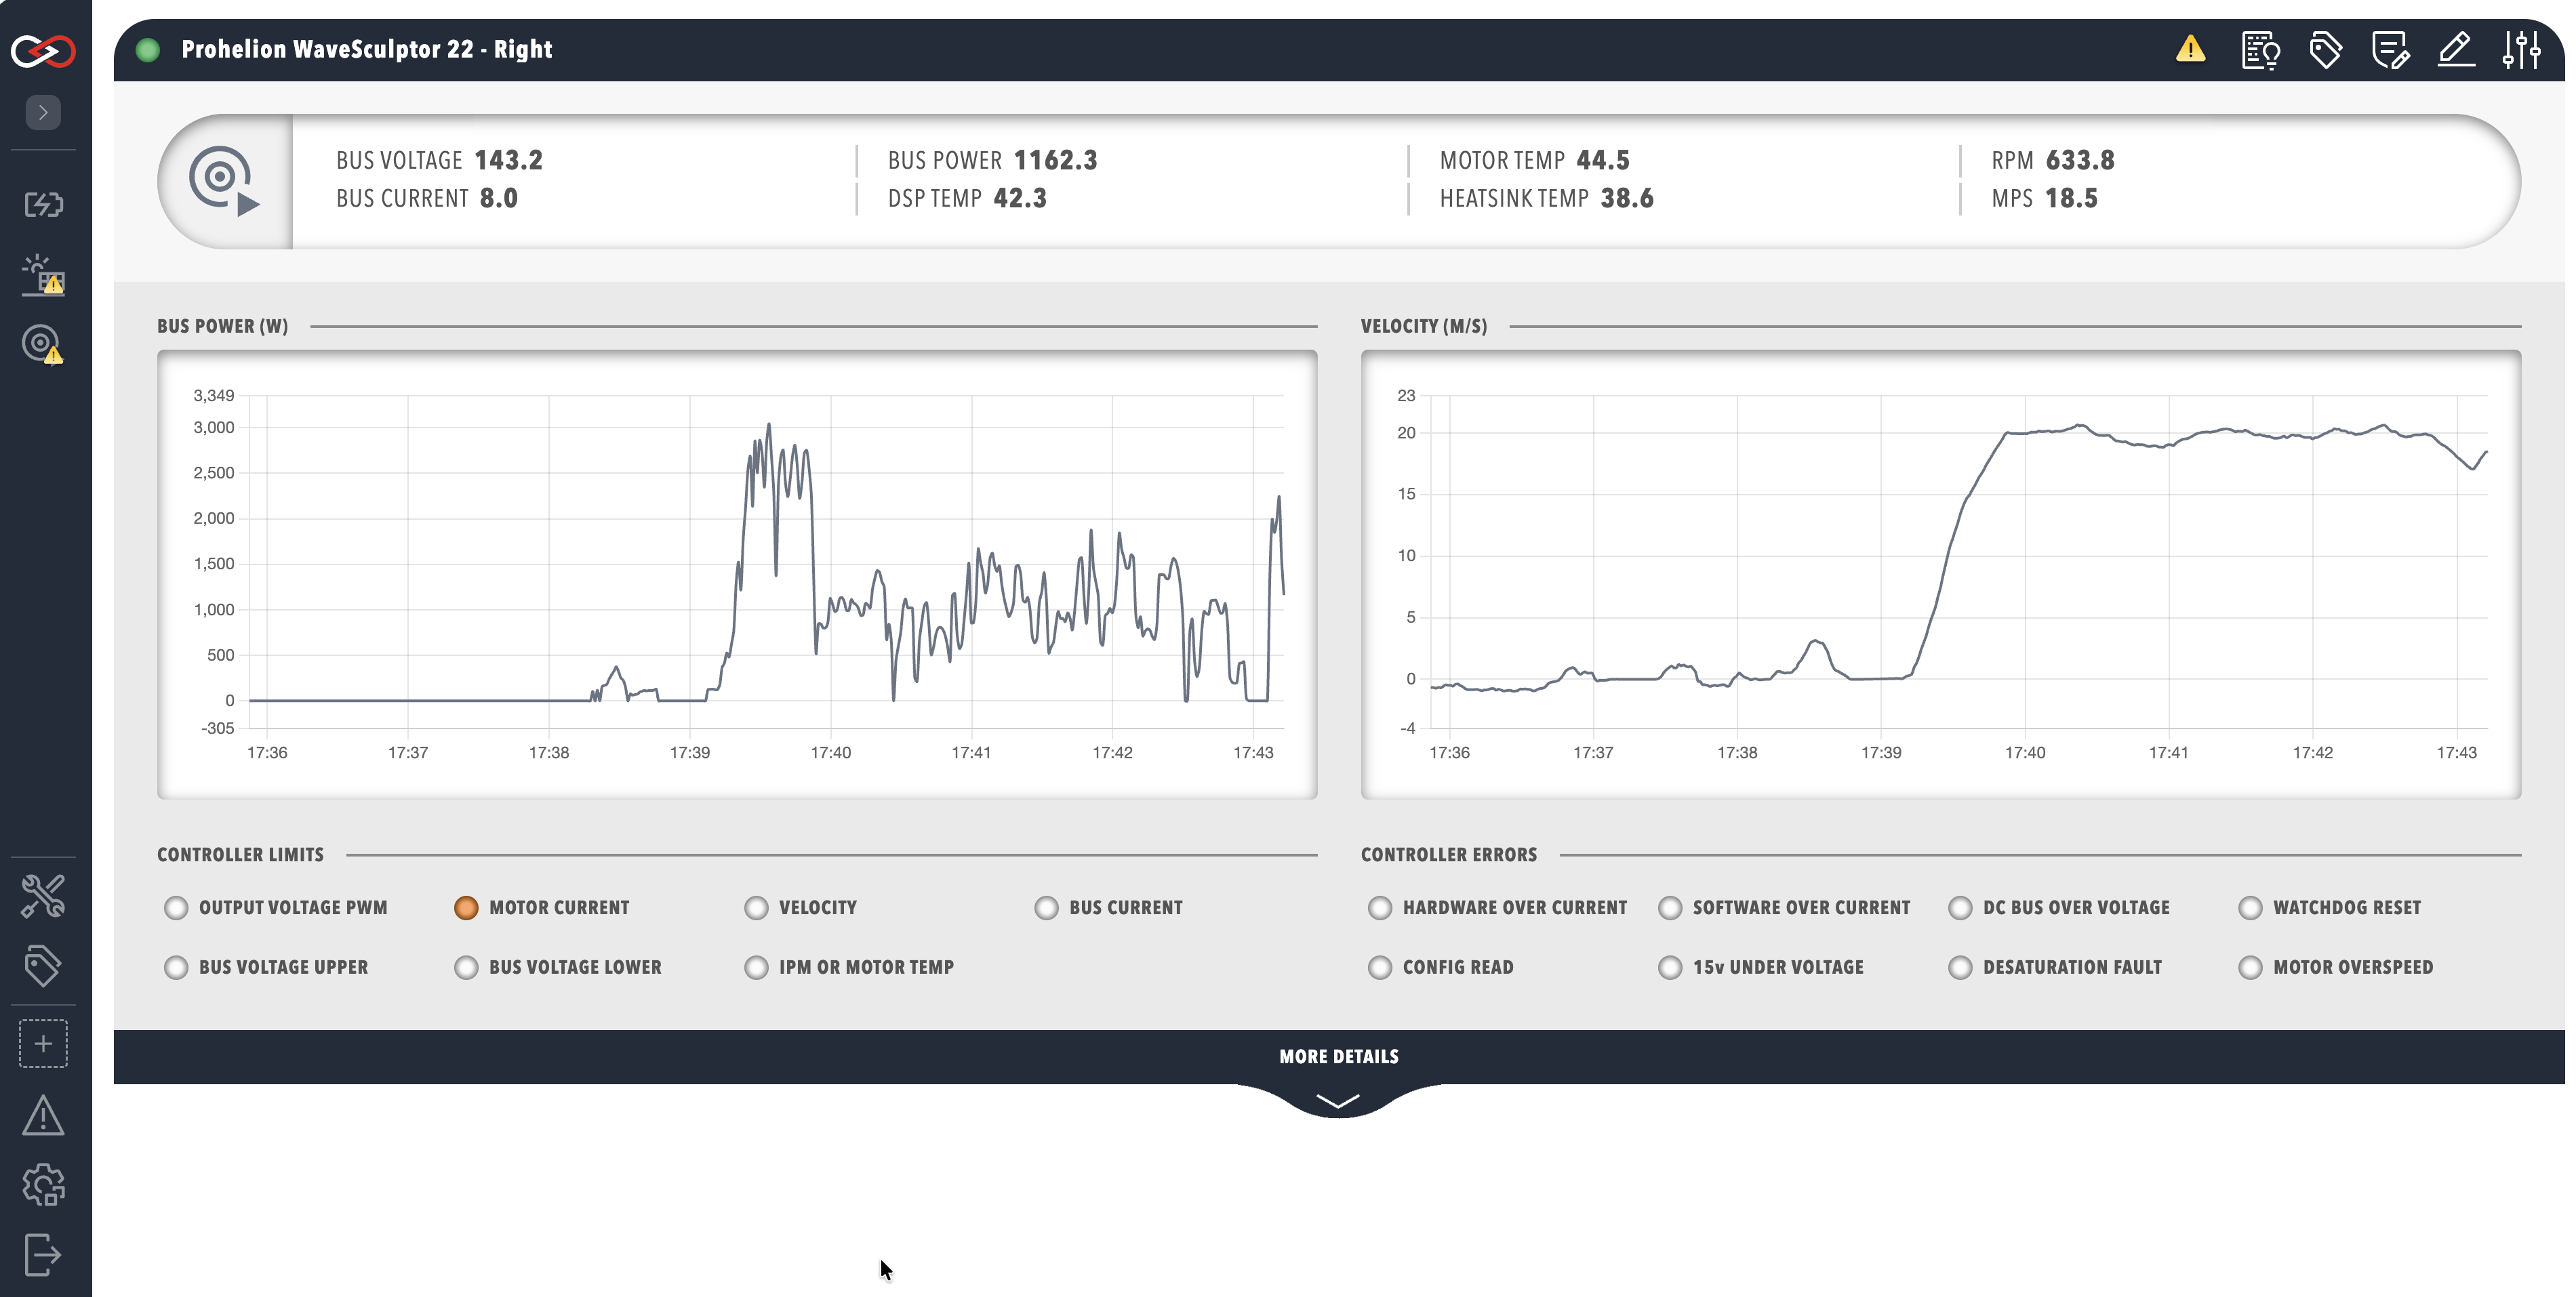Select the Bus Current limit indicator

(1047, 908)
